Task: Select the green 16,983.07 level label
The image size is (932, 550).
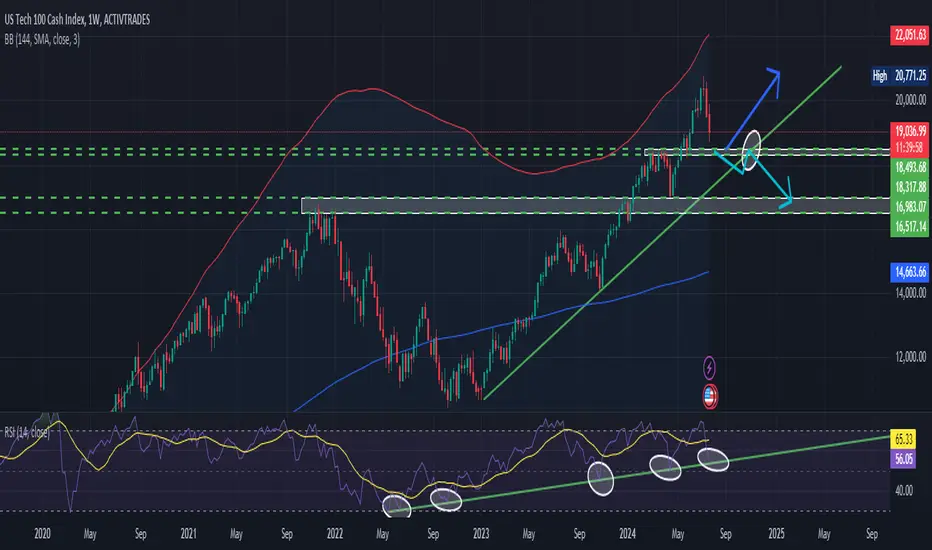Action: tap(910, 206)
